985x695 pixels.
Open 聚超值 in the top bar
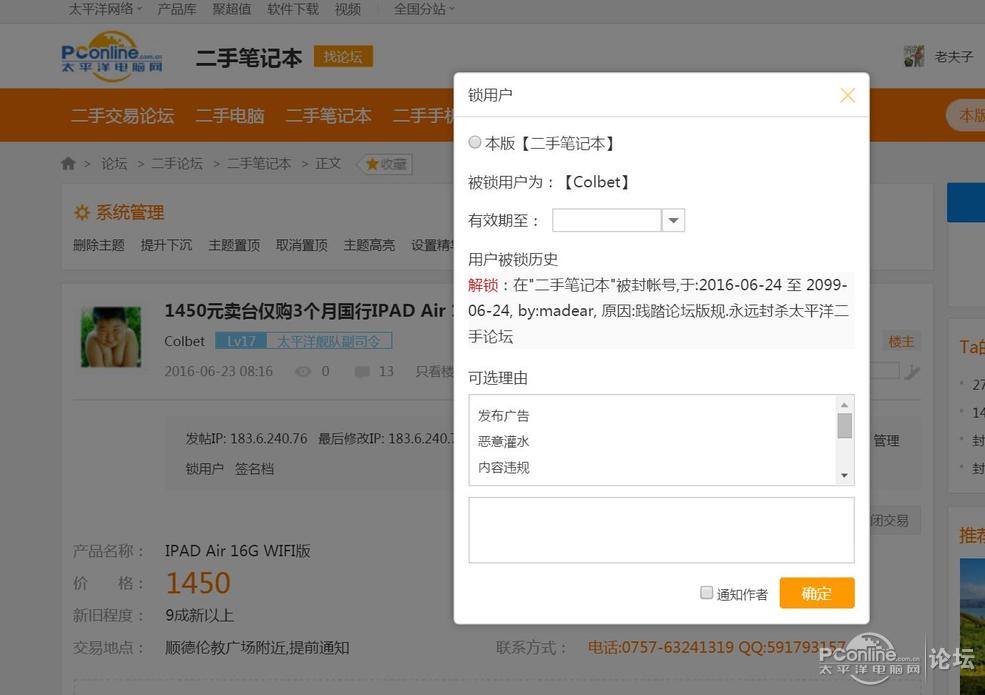click(231, 9)
